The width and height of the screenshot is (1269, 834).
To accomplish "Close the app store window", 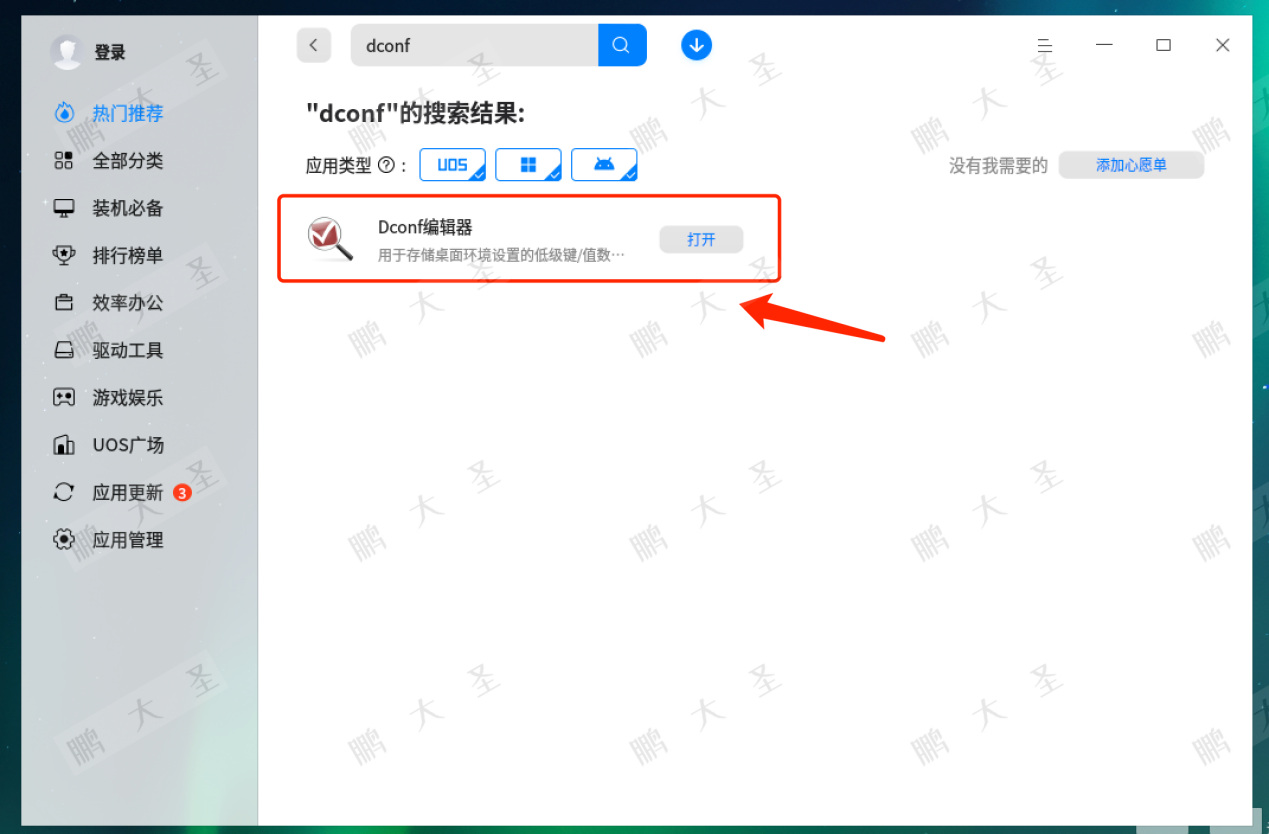I will (x=1222, y=45).
